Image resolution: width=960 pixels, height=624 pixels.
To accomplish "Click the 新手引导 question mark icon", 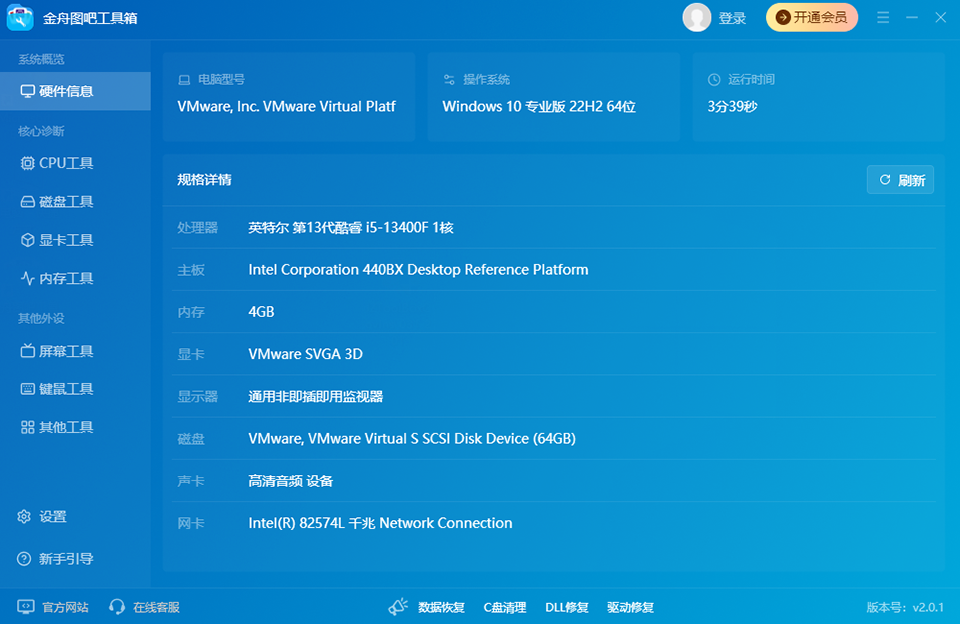I will tap(24, 559).
